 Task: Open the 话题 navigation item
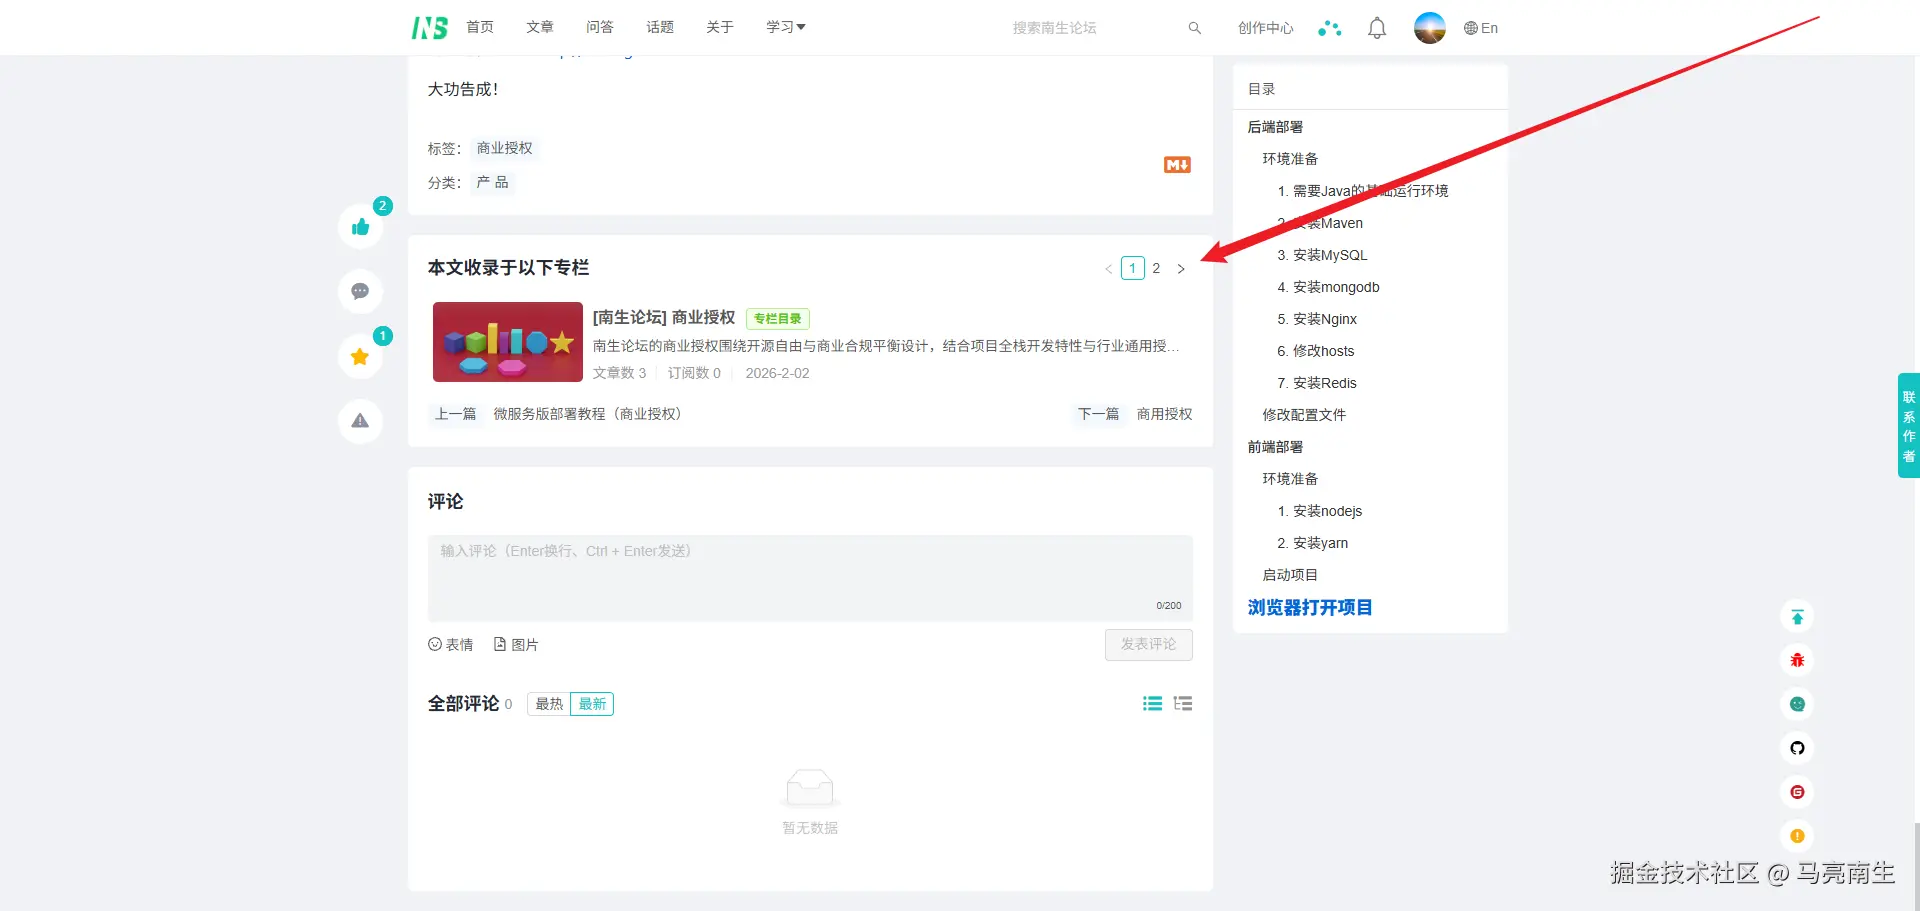coord(659,27)
